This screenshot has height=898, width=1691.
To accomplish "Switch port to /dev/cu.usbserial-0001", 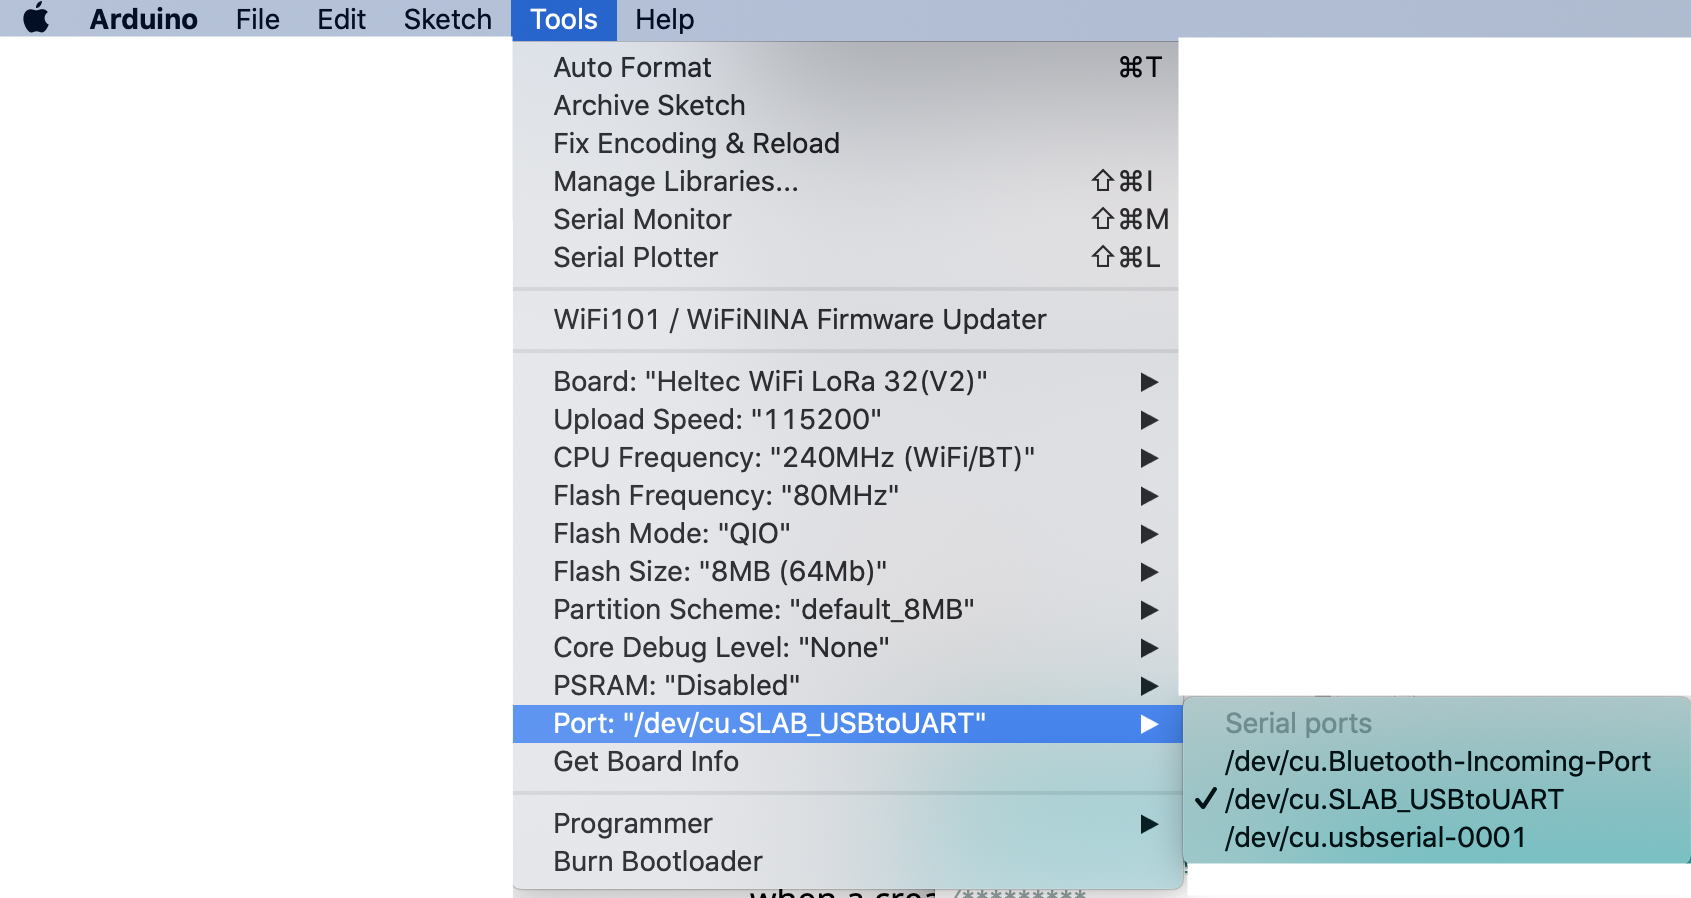I will coord(1375,838).
